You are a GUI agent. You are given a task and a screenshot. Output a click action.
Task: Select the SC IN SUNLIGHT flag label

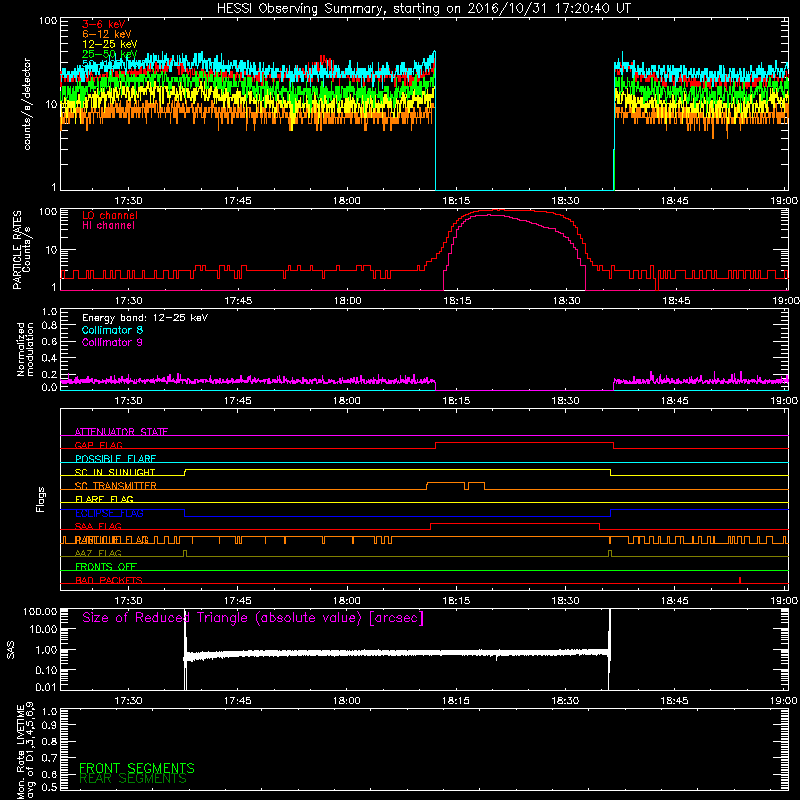(115, 472)
